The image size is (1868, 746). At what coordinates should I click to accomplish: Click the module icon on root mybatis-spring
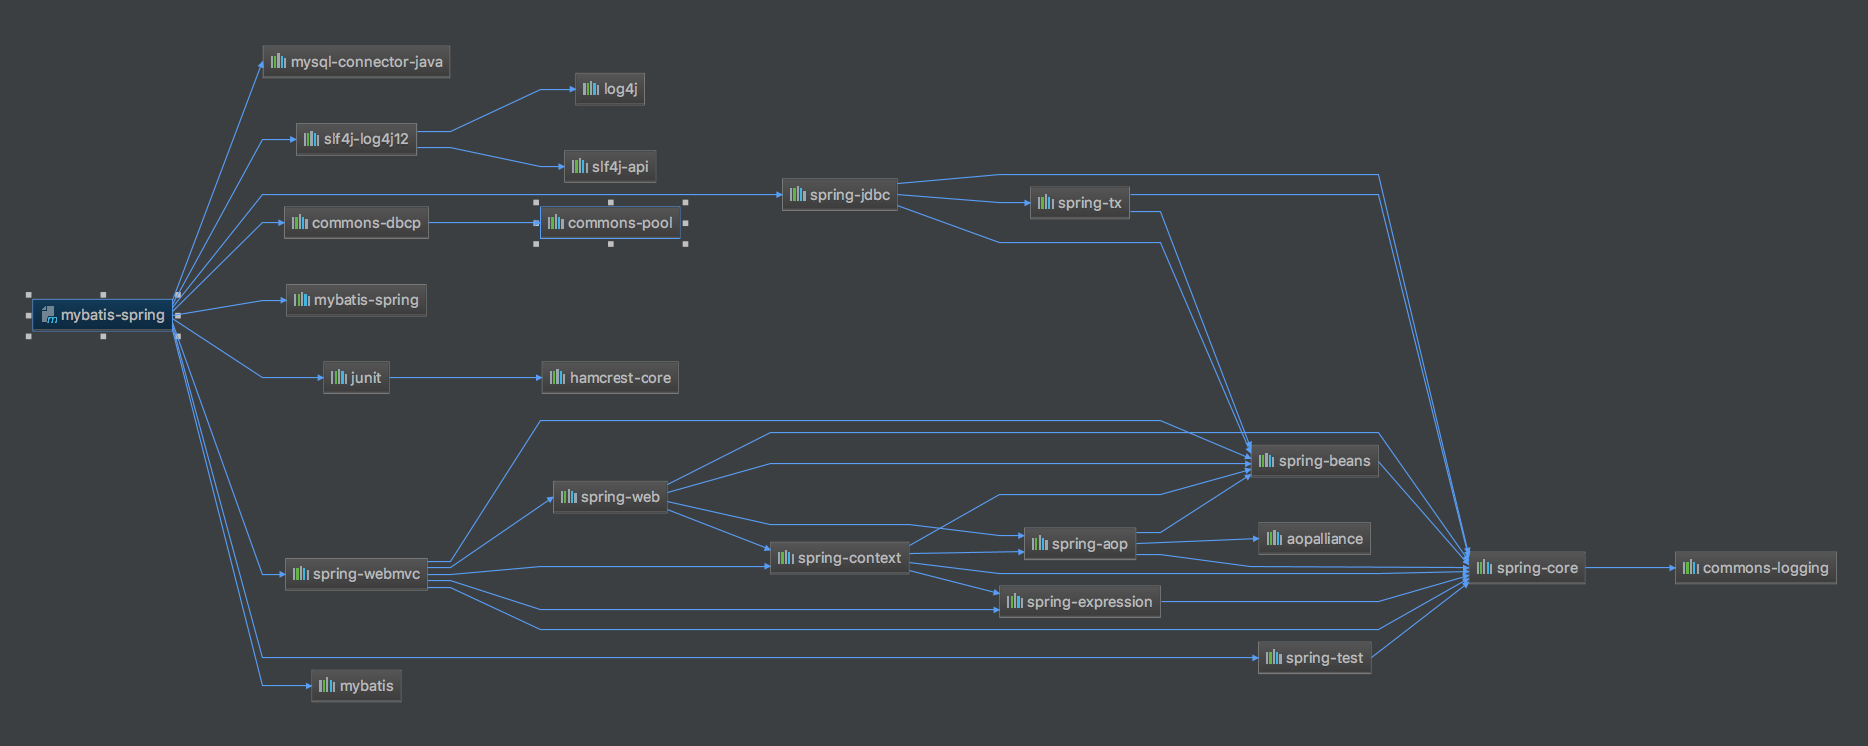(x=49, y=315)
